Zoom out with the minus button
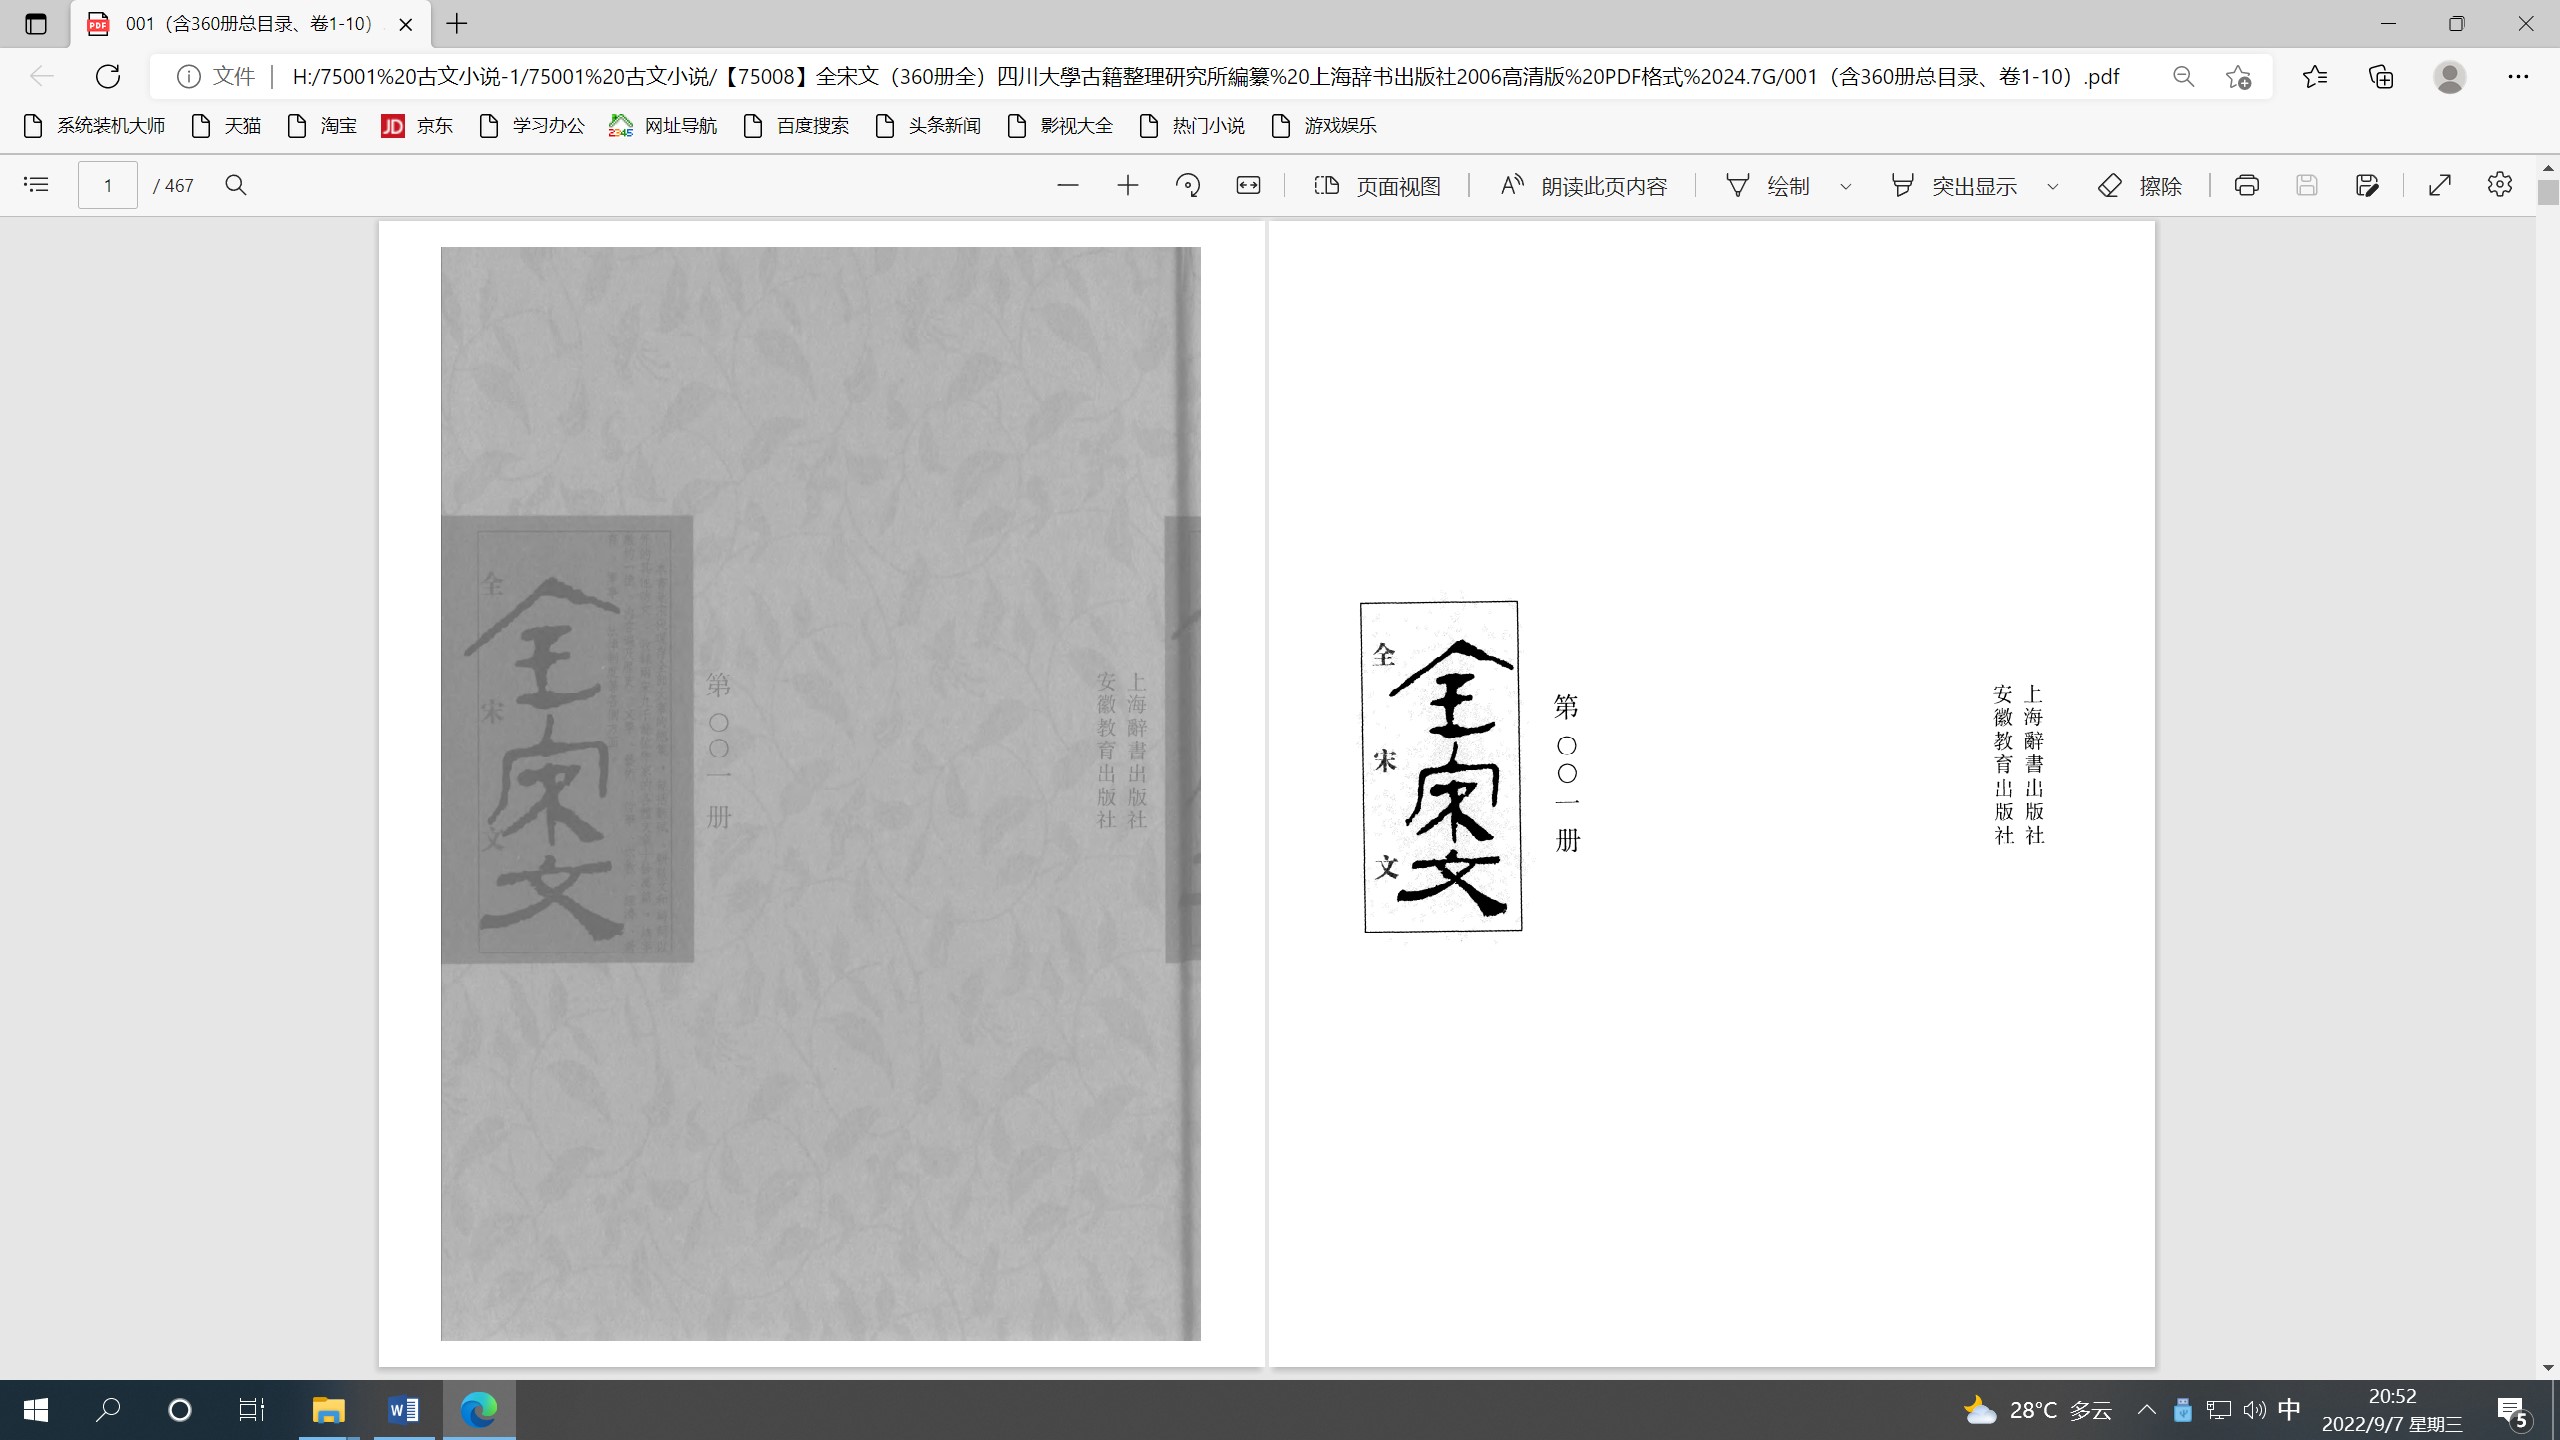This screenshot has height=1440, width=2560. coord(1068,185)
